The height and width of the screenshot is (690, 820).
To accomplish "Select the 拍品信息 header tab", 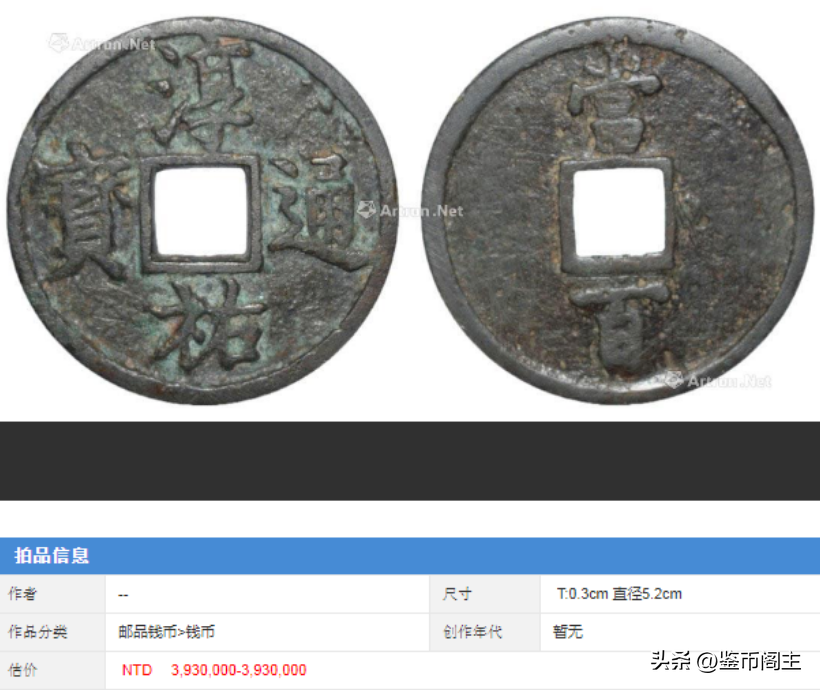I will 52,556.
